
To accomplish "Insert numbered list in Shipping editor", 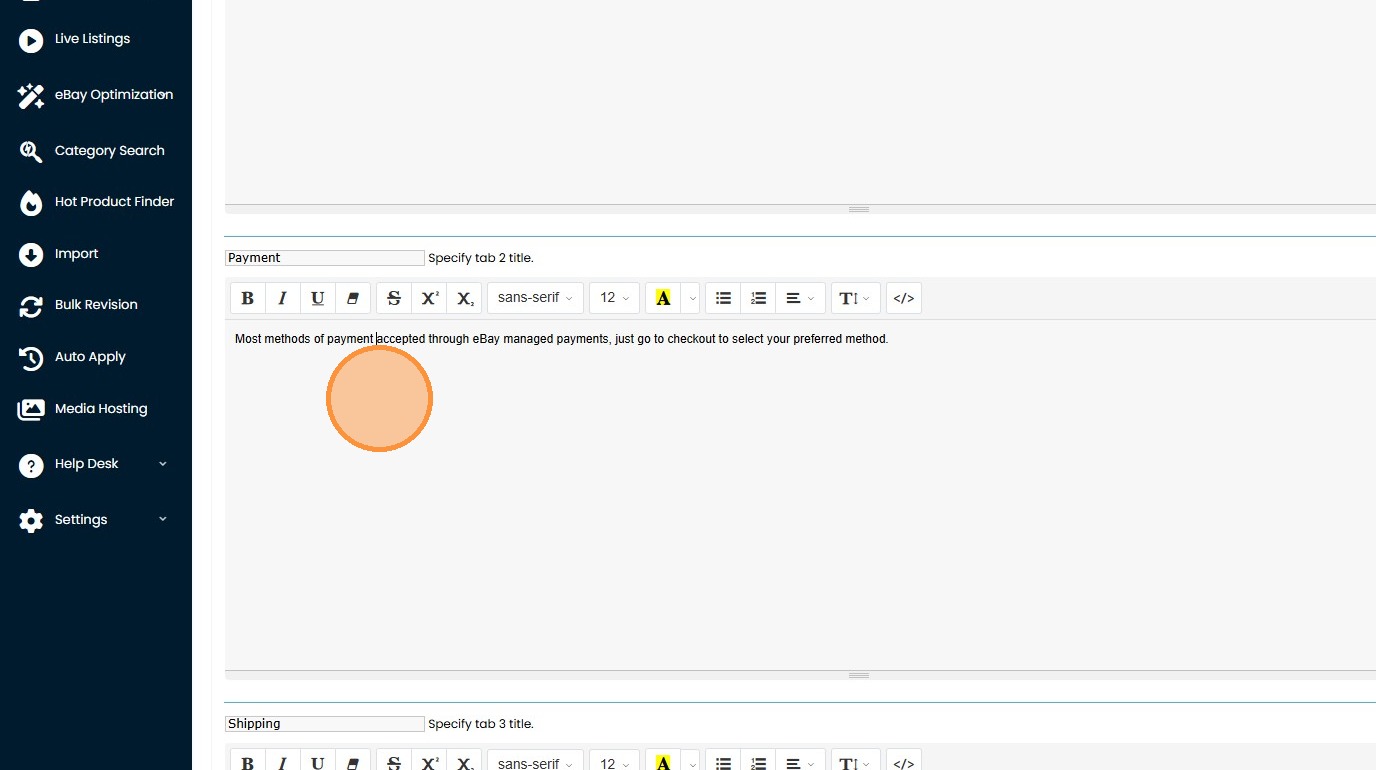I will [758, 763].
